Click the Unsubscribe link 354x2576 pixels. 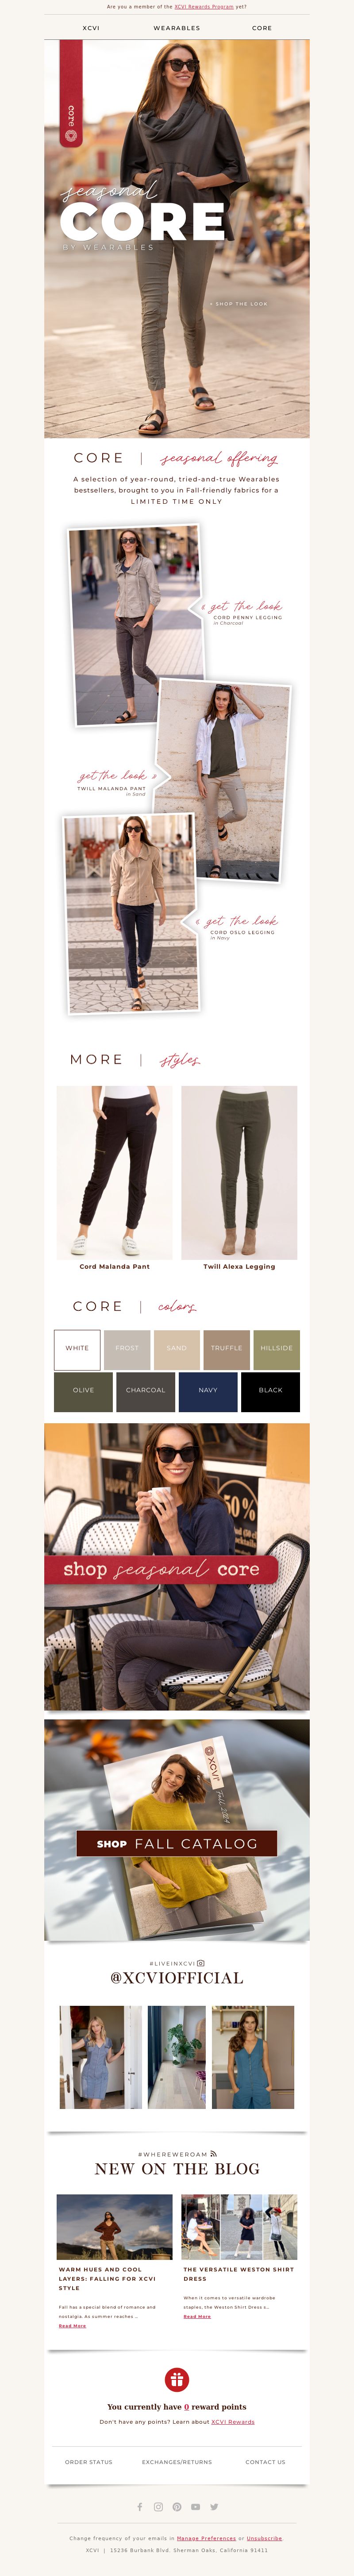coord(264,2538)
